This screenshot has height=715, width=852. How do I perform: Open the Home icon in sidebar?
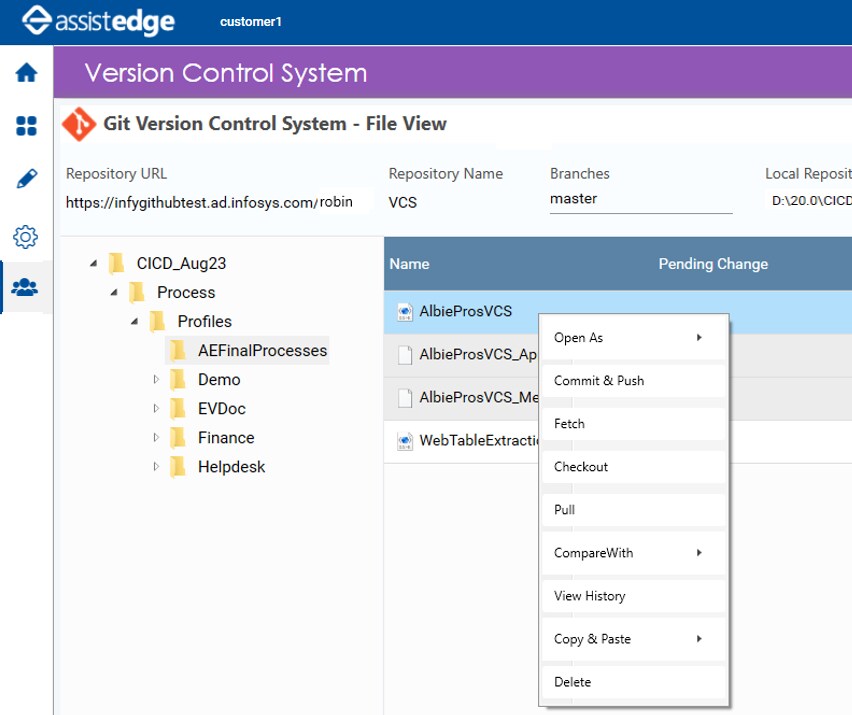pos(26,72)
